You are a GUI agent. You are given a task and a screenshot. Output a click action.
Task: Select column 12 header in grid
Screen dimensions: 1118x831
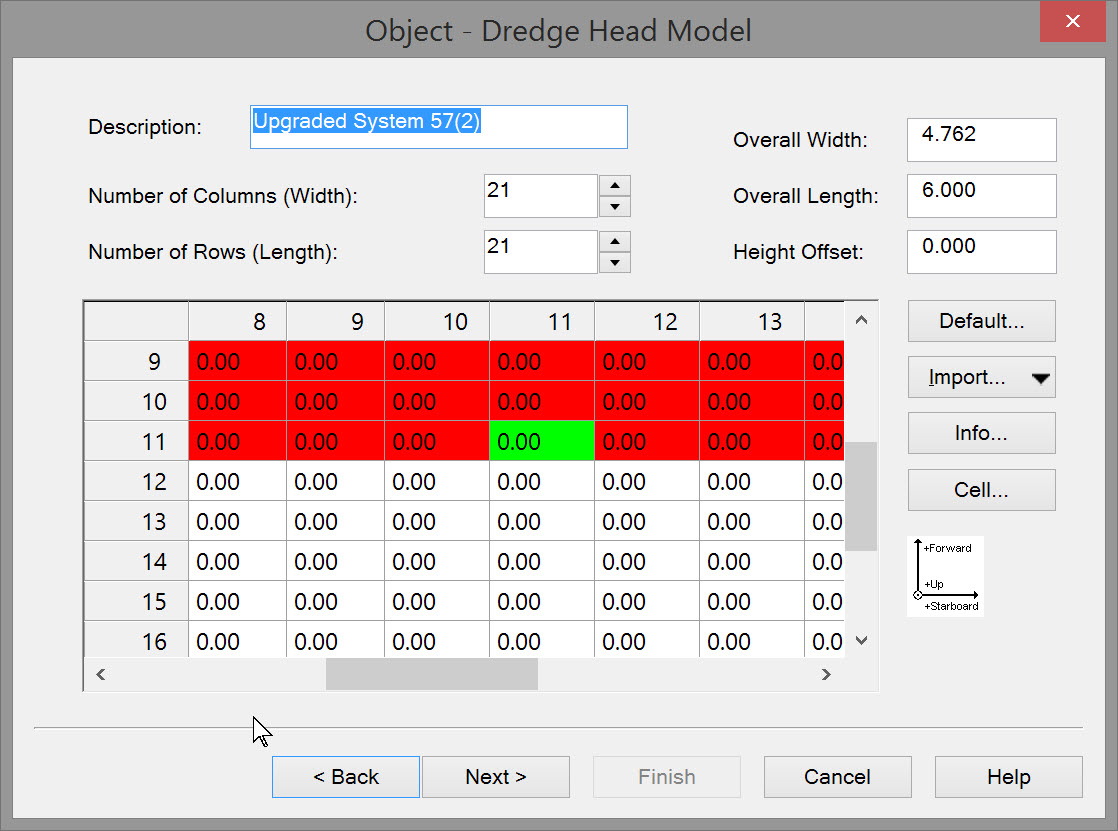click(x=646, y=322)
